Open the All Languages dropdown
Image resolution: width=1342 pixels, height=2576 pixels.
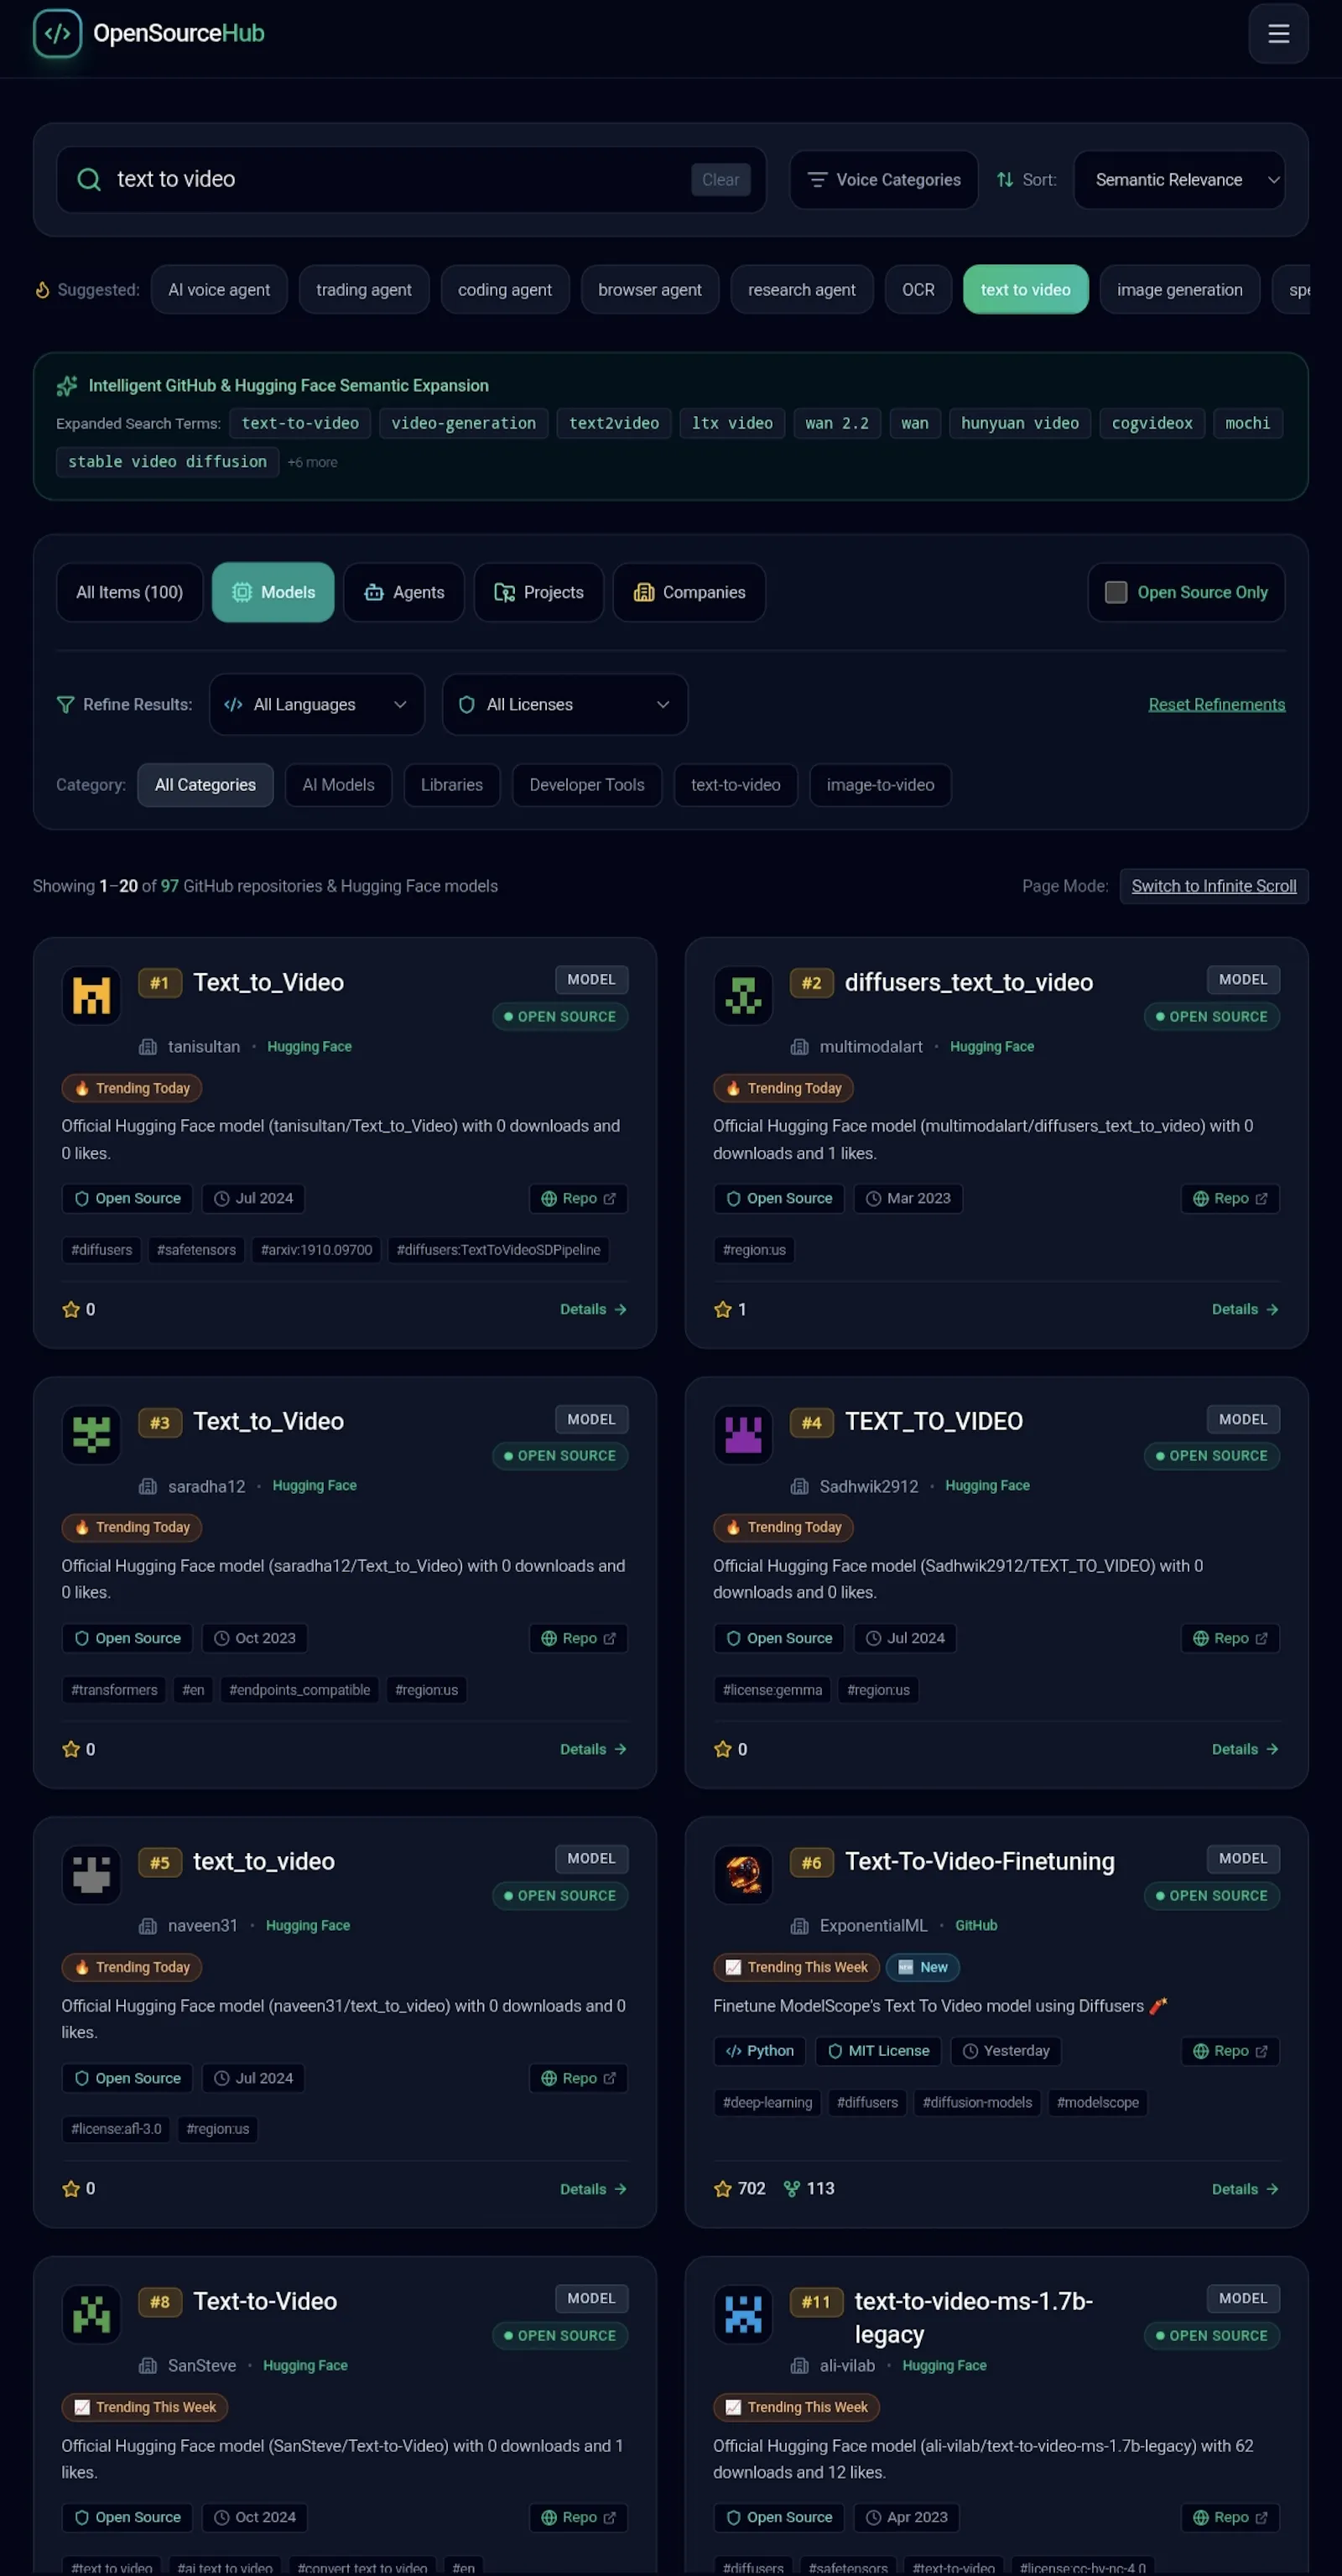click(317, 704)
